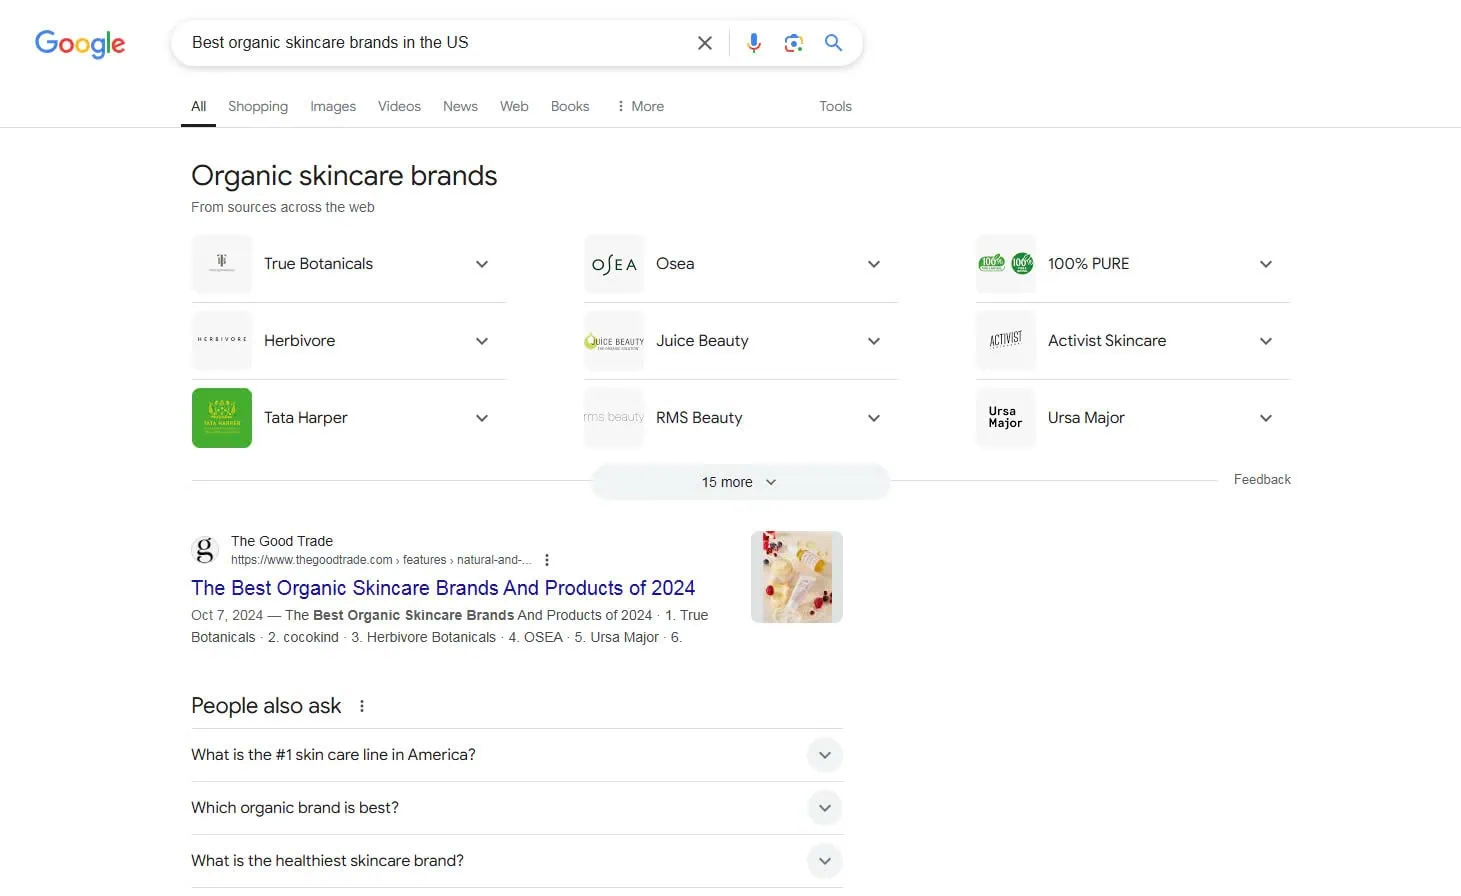Click the RMS Beauty brand logo
Viewport: 1461px width, 896px height.
pyautogui.click(x=614, y=418)
